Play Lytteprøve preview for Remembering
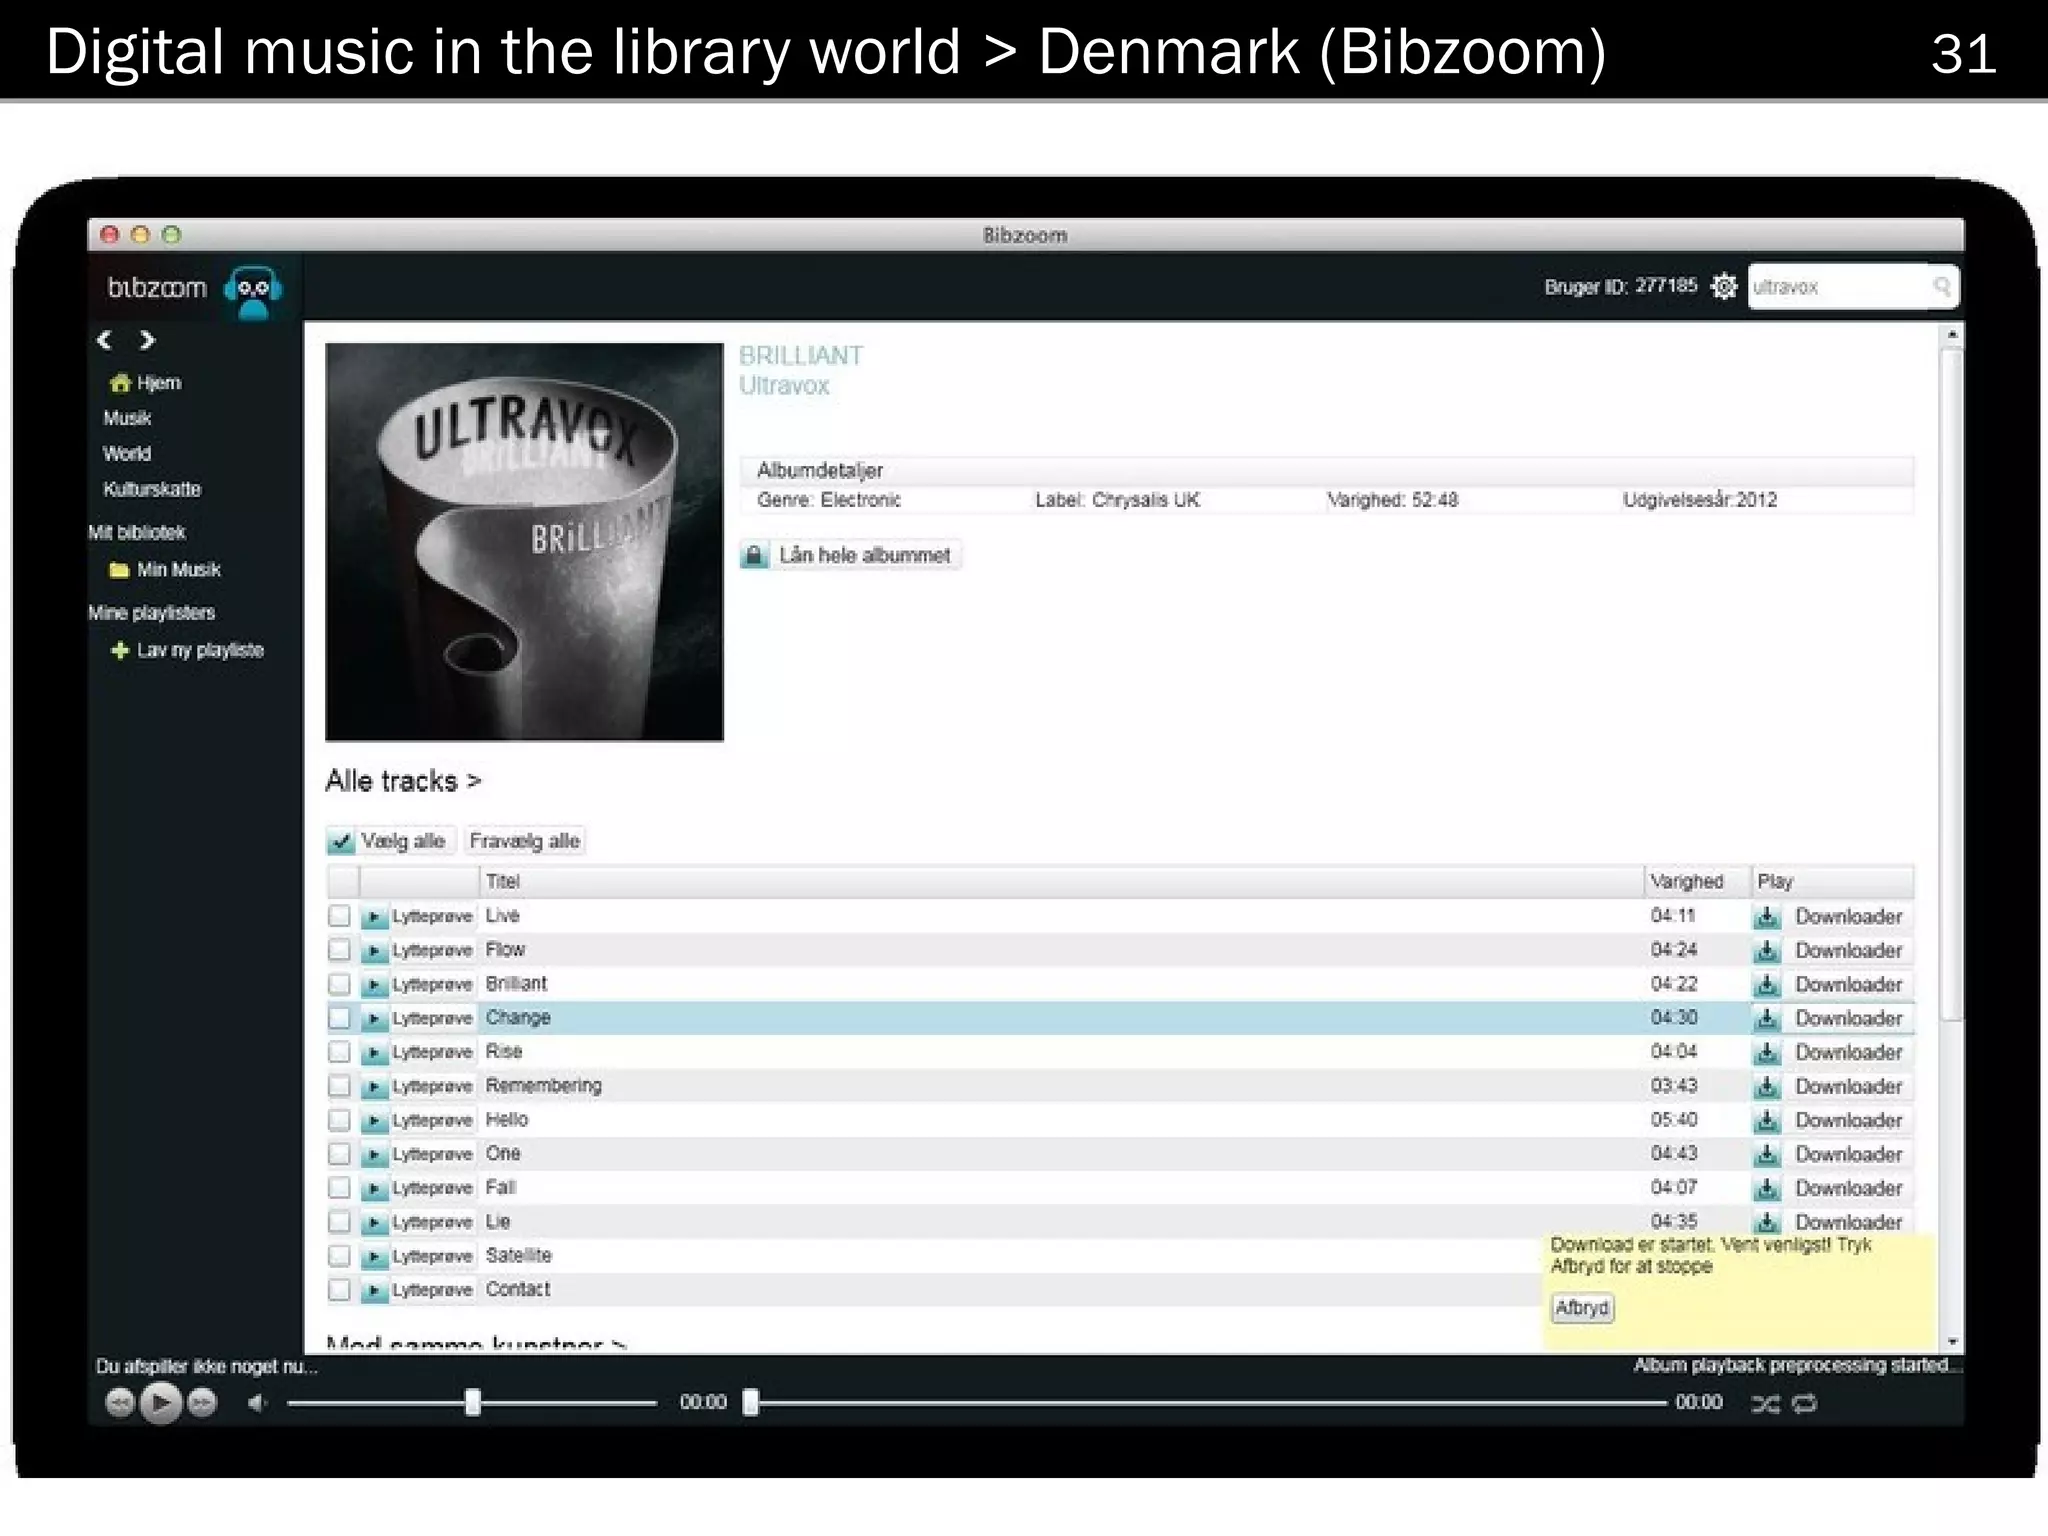 coord(374,1087)
